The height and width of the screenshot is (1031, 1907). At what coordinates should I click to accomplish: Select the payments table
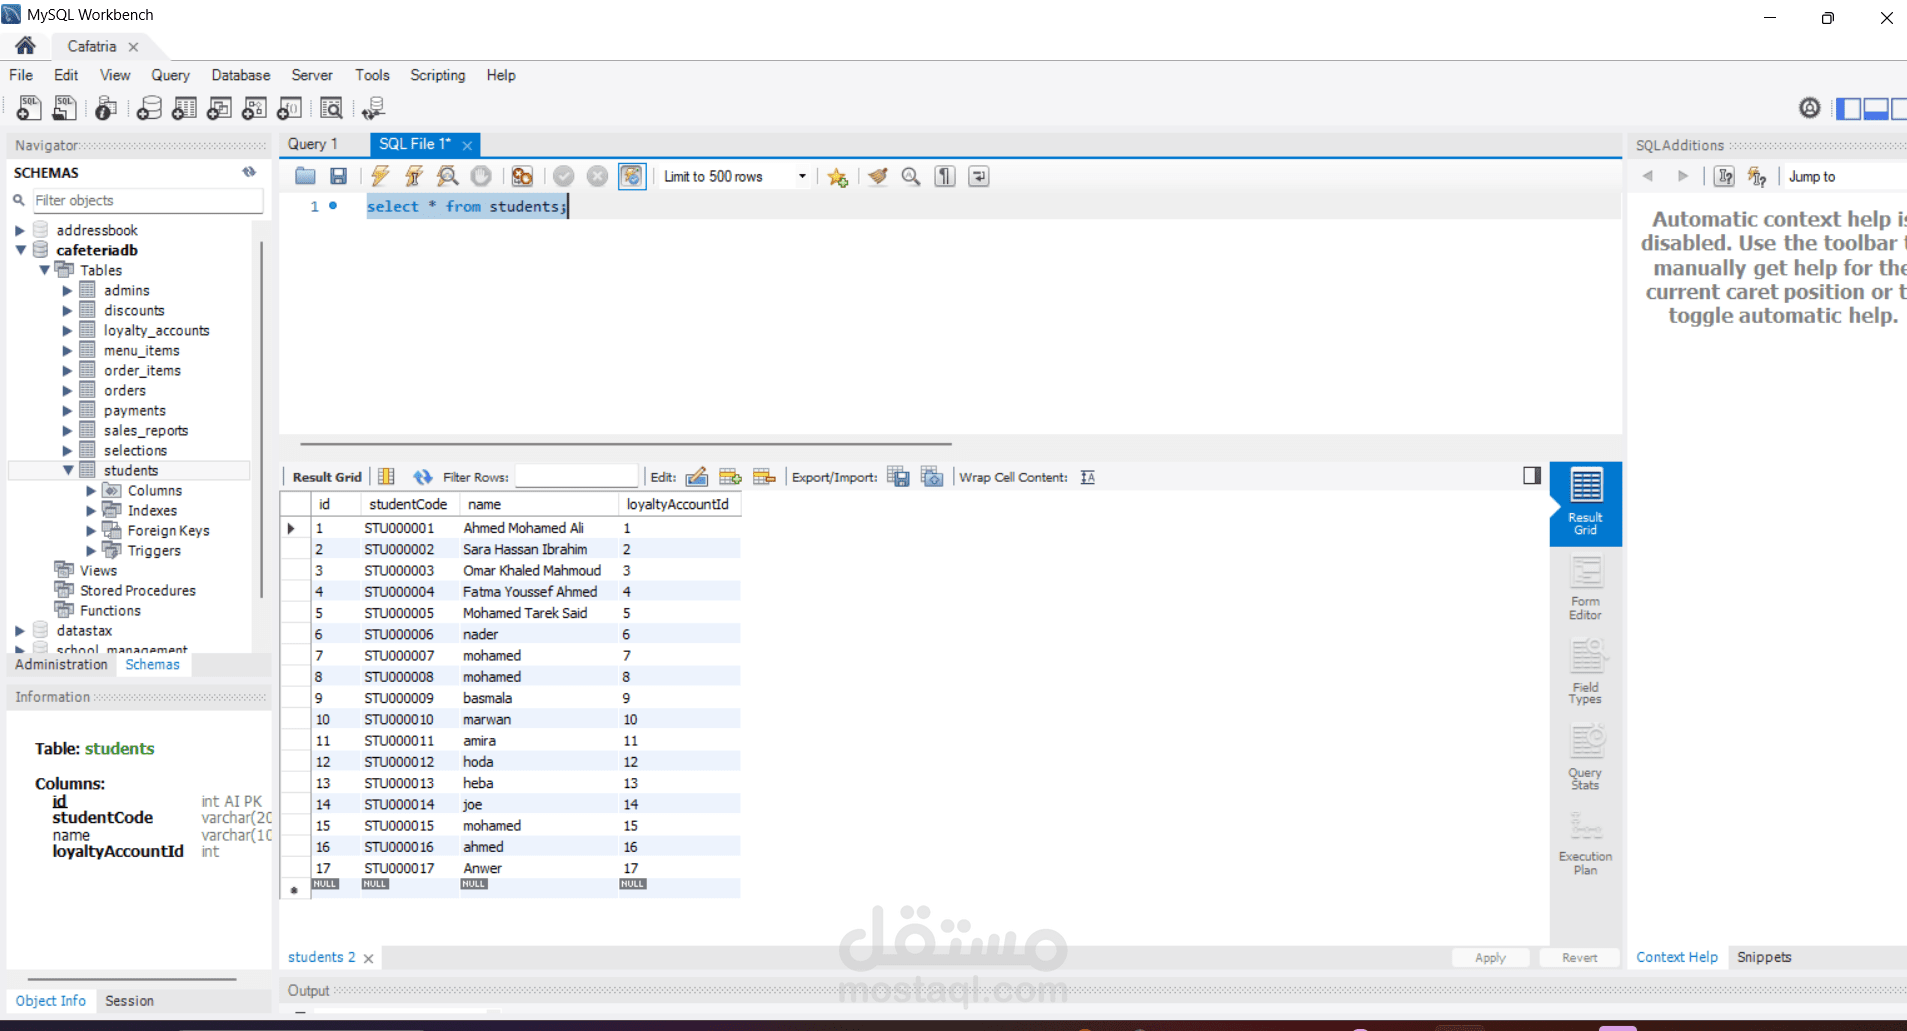pos(135,410)
